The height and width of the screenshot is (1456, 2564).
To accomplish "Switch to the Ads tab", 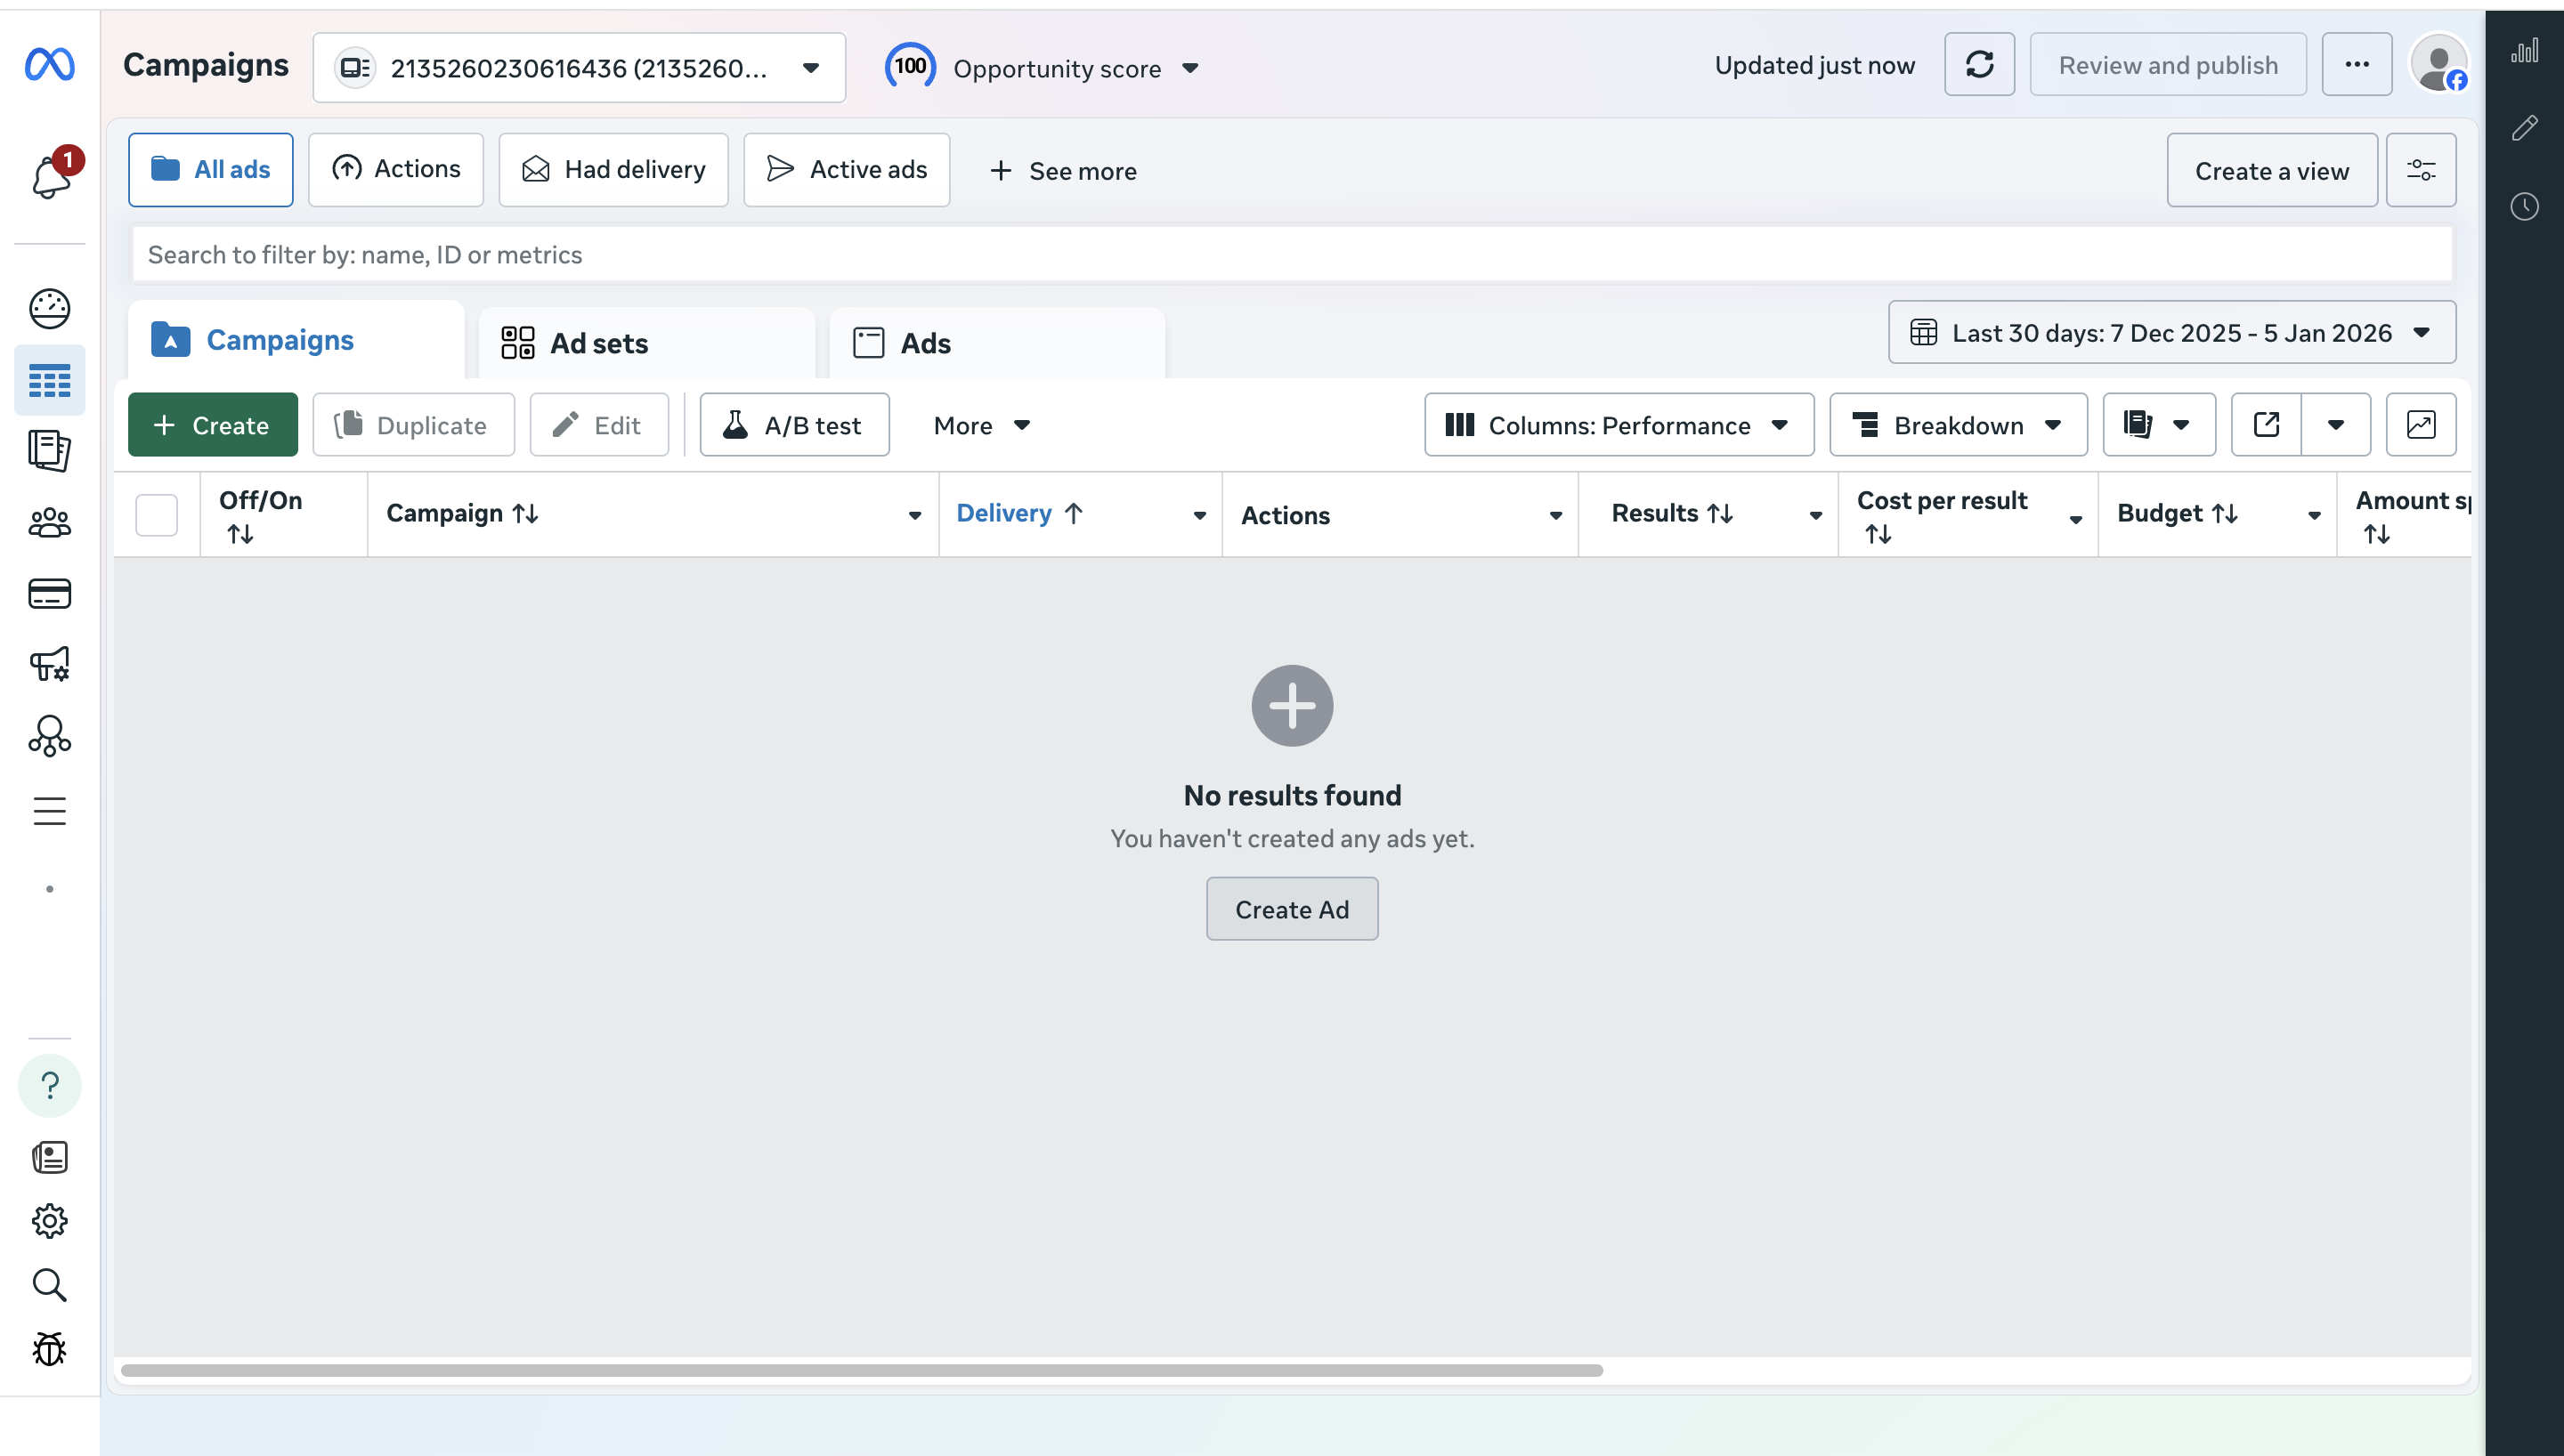I will [x=925, y=344].
